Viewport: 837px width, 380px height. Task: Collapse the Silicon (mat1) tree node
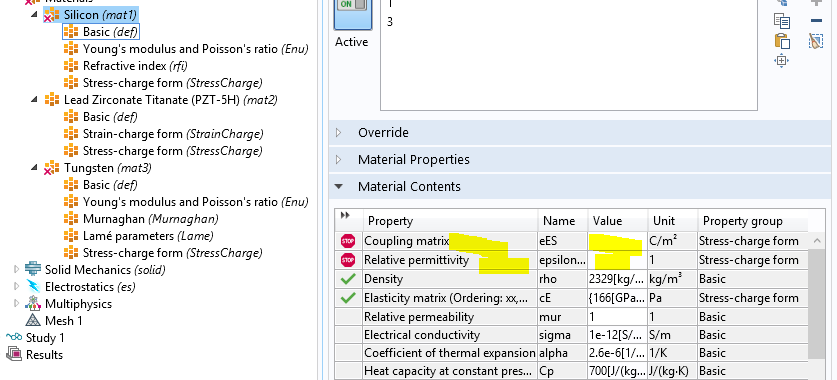tap(34, 14)
